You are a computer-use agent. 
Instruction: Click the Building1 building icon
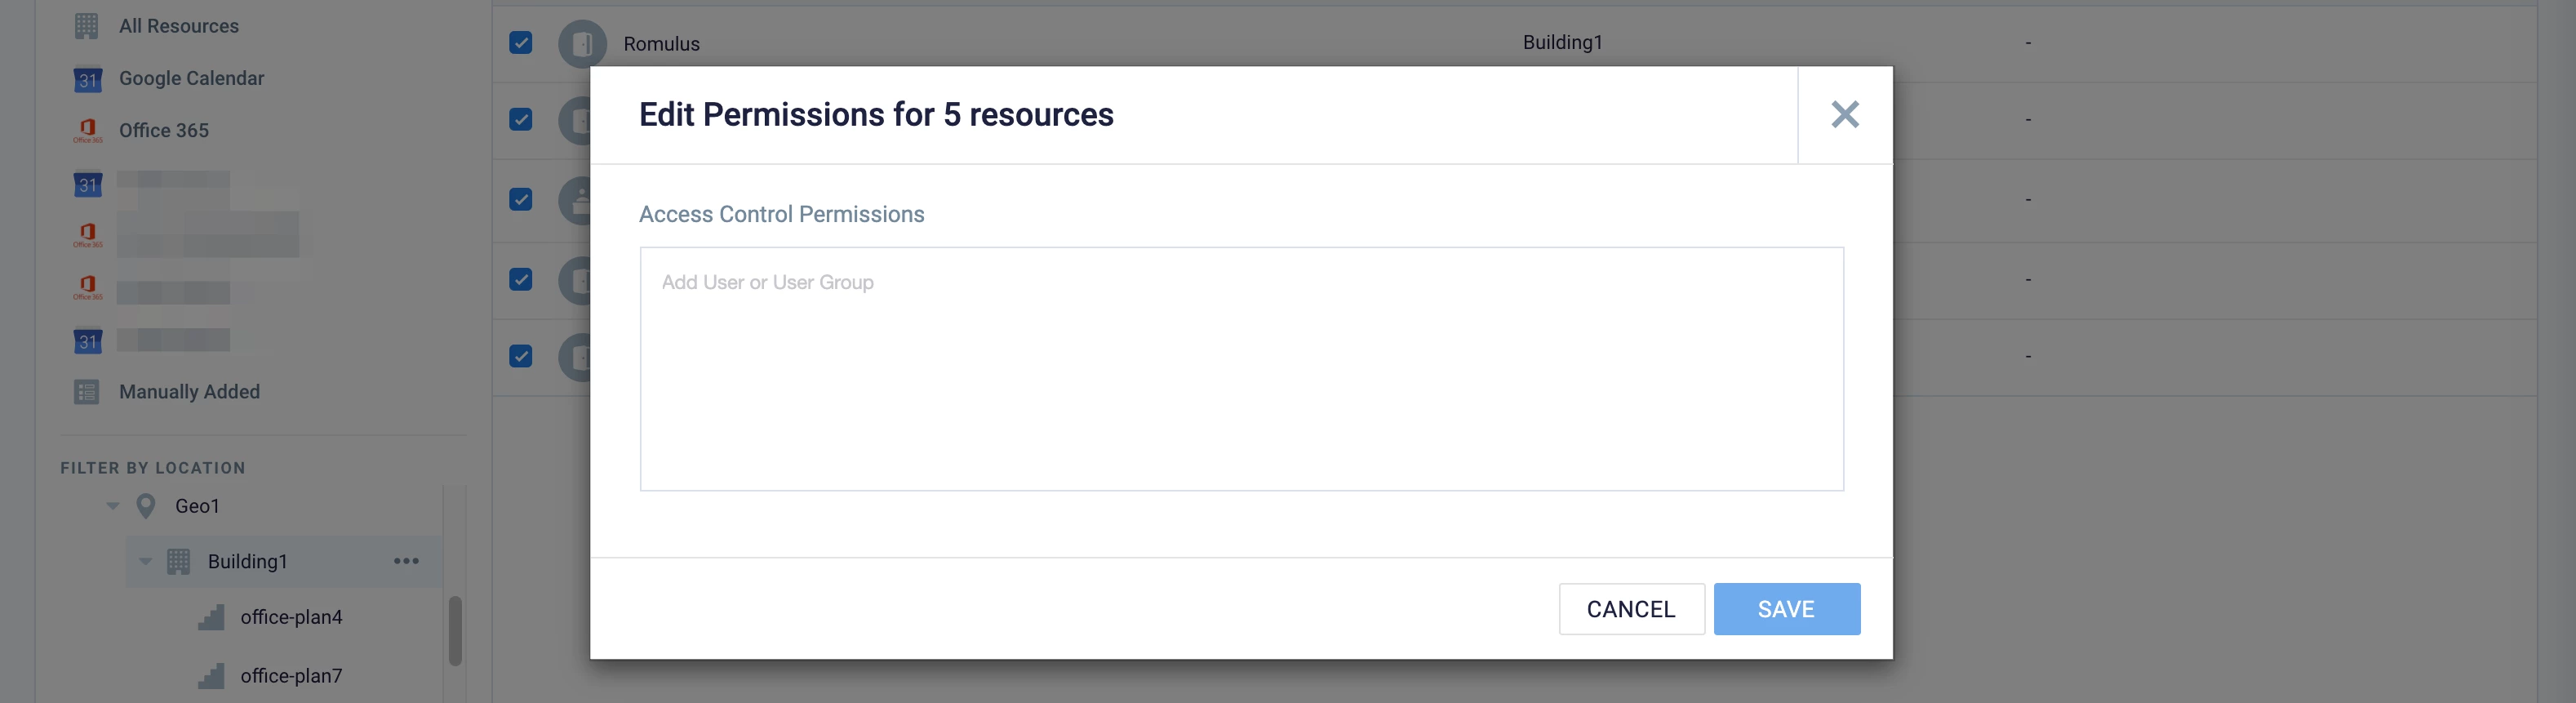click(178, 562)
